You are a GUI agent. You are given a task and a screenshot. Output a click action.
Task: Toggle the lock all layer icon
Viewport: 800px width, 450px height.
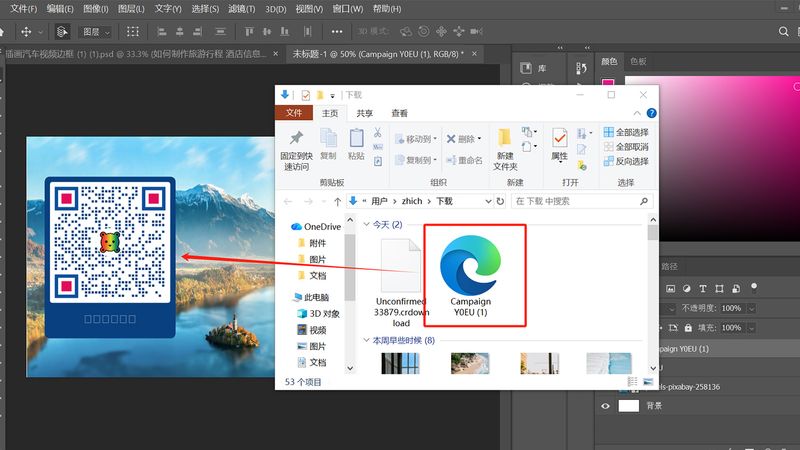pyautogui.click(x=688, y=328)
